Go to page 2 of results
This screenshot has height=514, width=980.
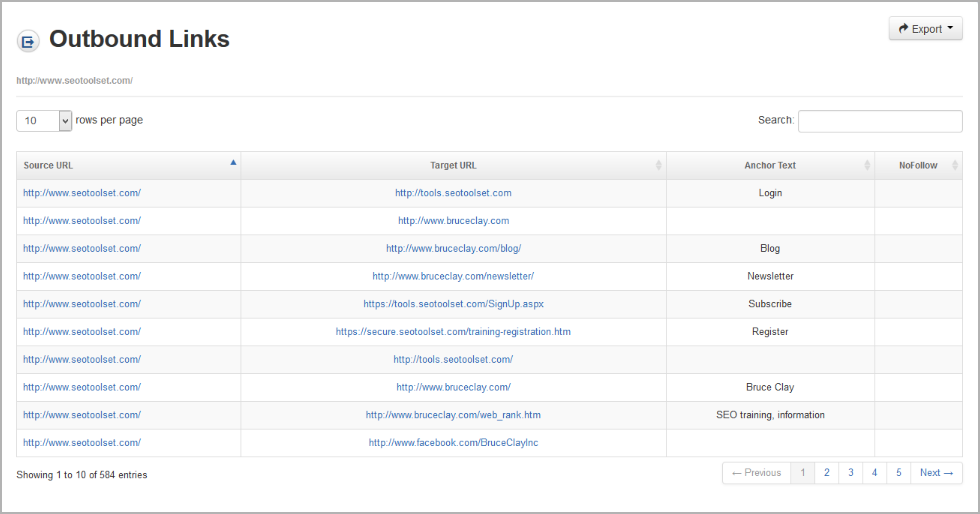coord(826,473)
